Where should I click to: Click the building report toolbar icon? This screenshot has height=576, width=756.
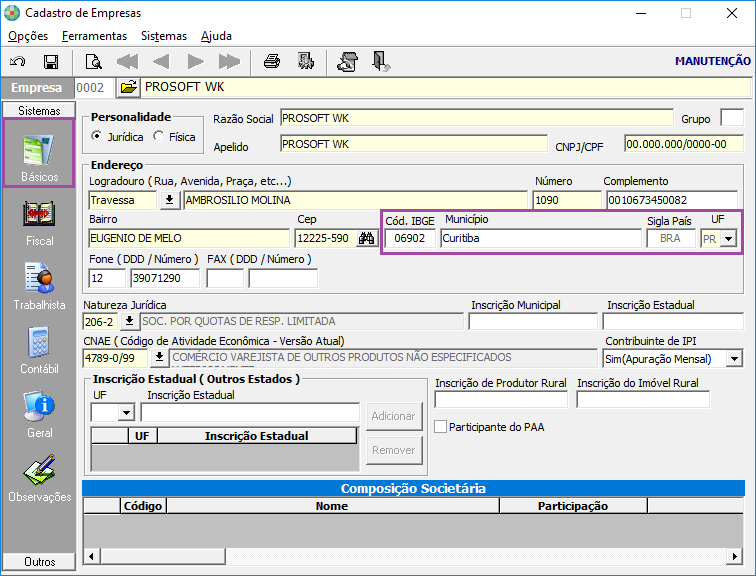point(306,61)
